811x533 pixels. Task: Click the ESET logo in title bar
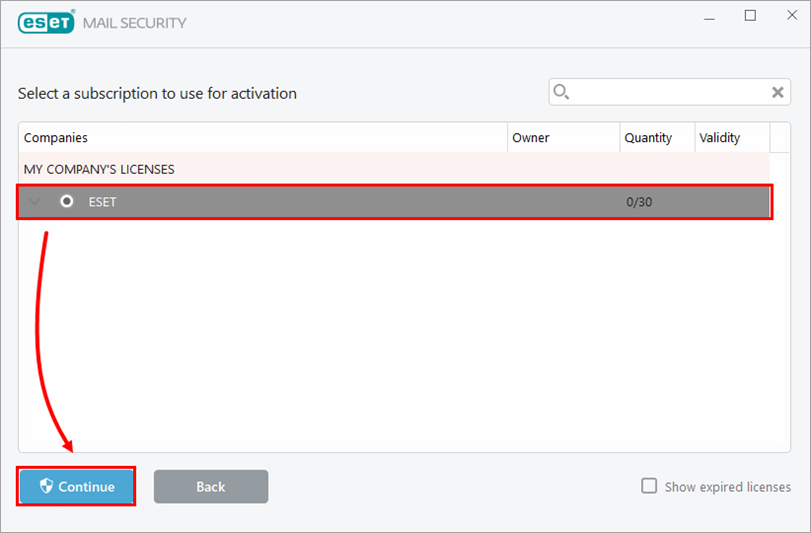46,22
